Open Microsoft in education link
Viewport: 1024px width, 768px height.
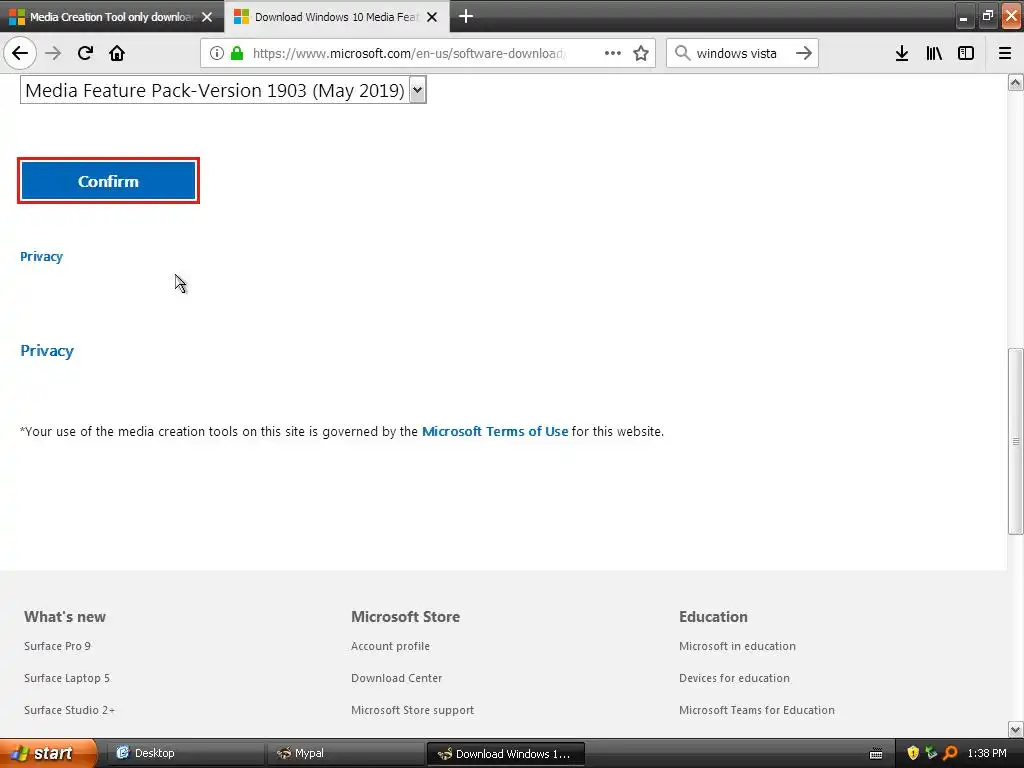[x=737, y=646]
